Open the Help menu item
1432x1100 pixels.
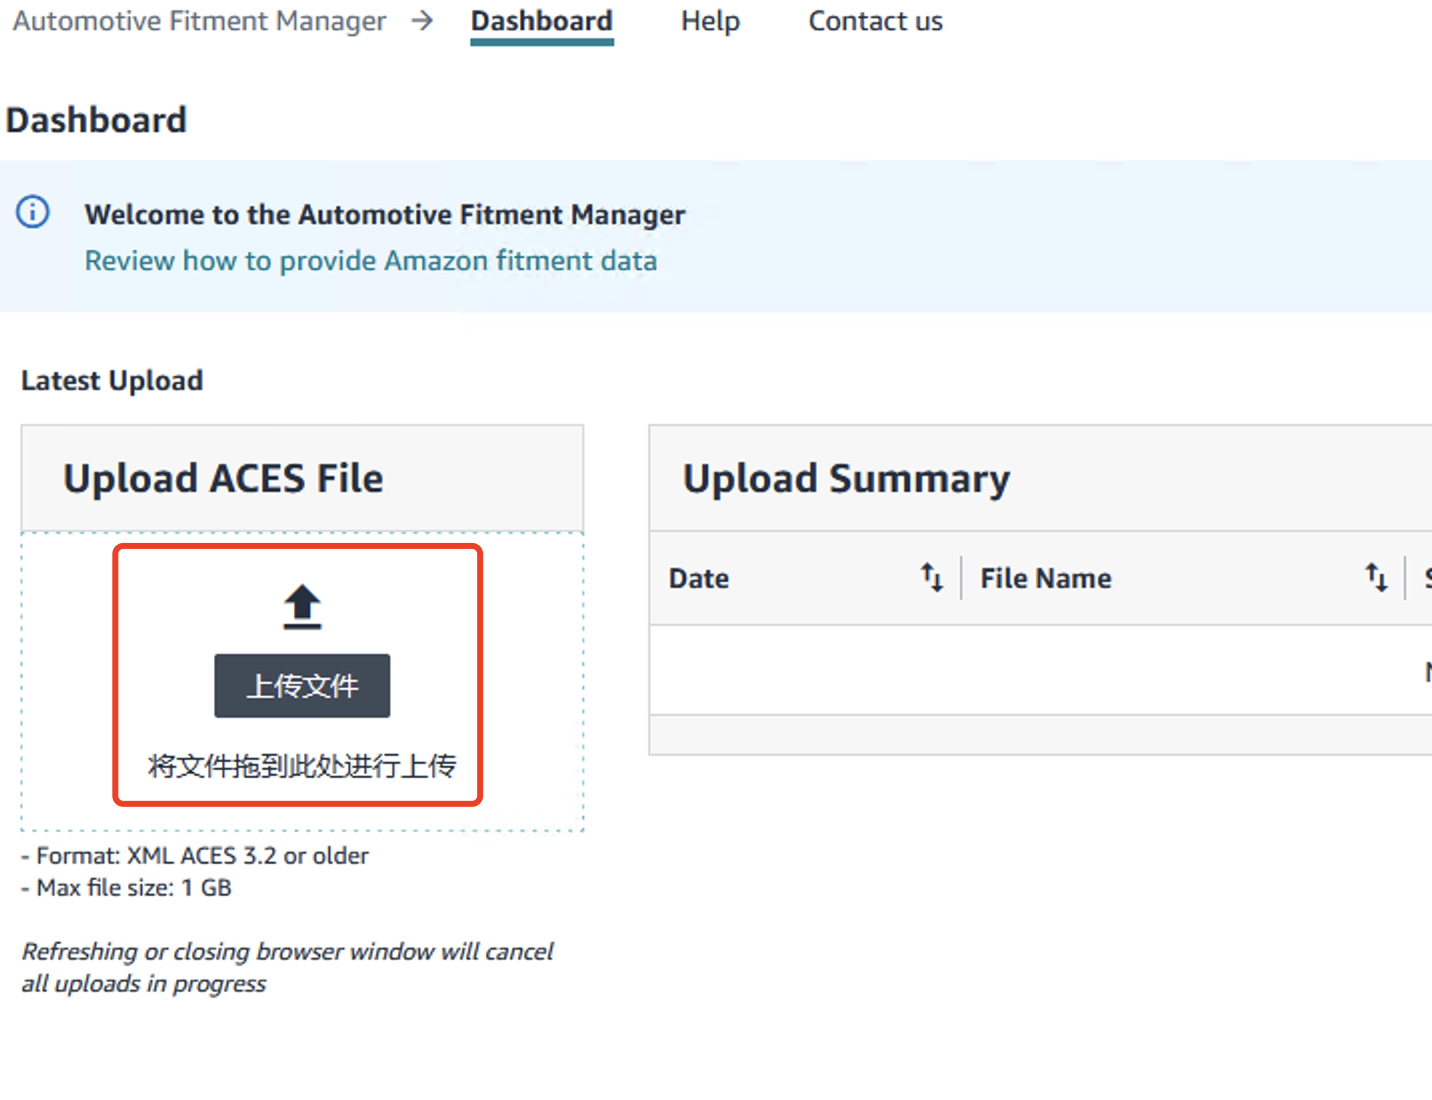point(710,22)
